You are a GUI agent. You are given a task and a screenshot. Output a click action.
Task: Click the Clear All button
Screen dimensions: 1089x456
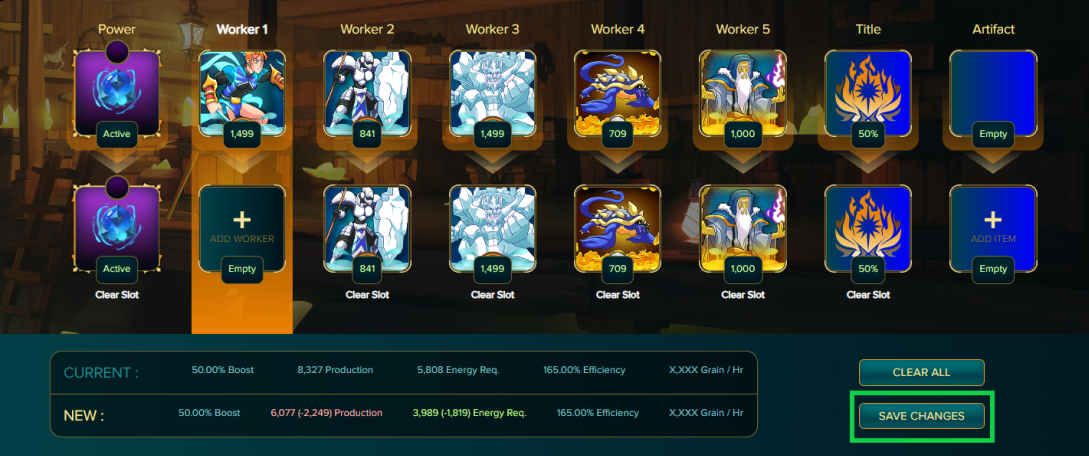click(x=922, y=373)
